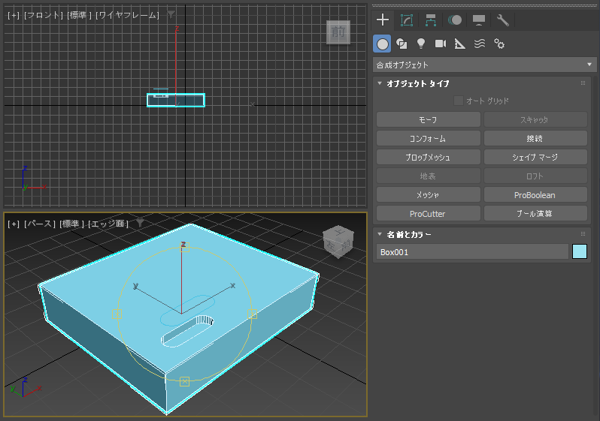The image size is (600, 421).
Task: Select the Cameras category icon
Action: coord(440,44)
